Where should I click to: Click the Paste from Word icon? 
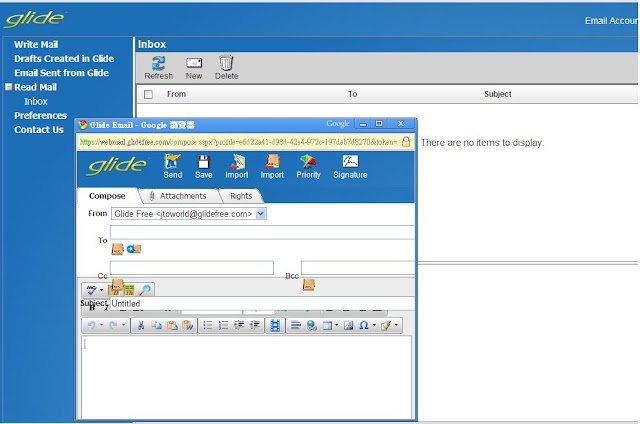(x=187, y=325)
